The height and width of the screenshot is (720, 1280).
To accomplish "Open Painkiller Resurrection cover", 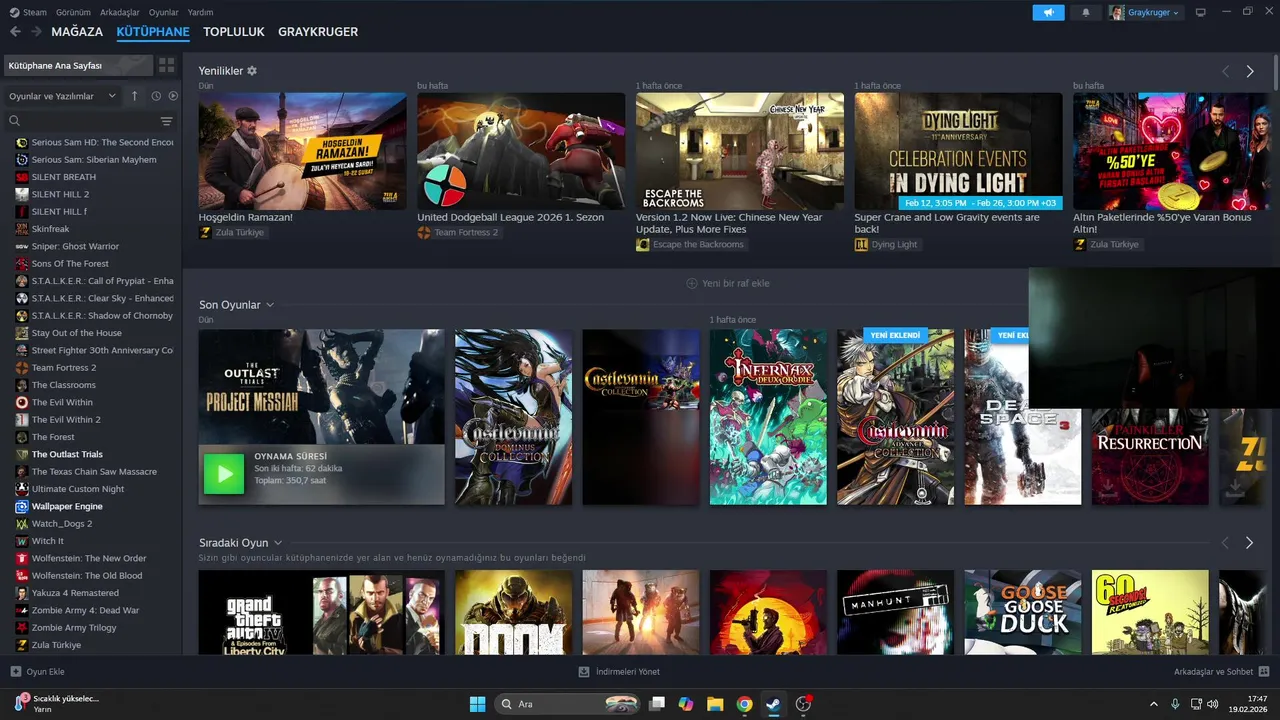I will pos(1150,456).
